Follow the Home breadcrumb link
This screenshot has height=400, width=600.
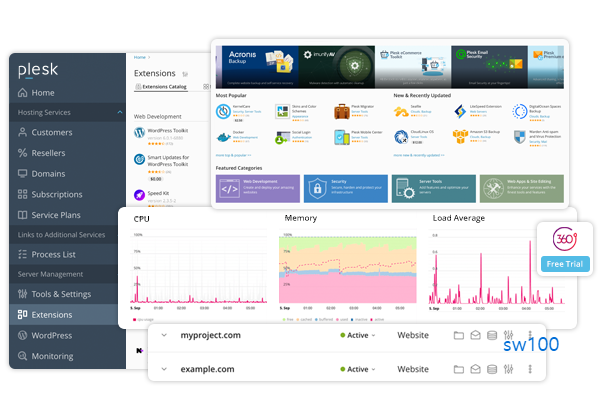[140, 57]
